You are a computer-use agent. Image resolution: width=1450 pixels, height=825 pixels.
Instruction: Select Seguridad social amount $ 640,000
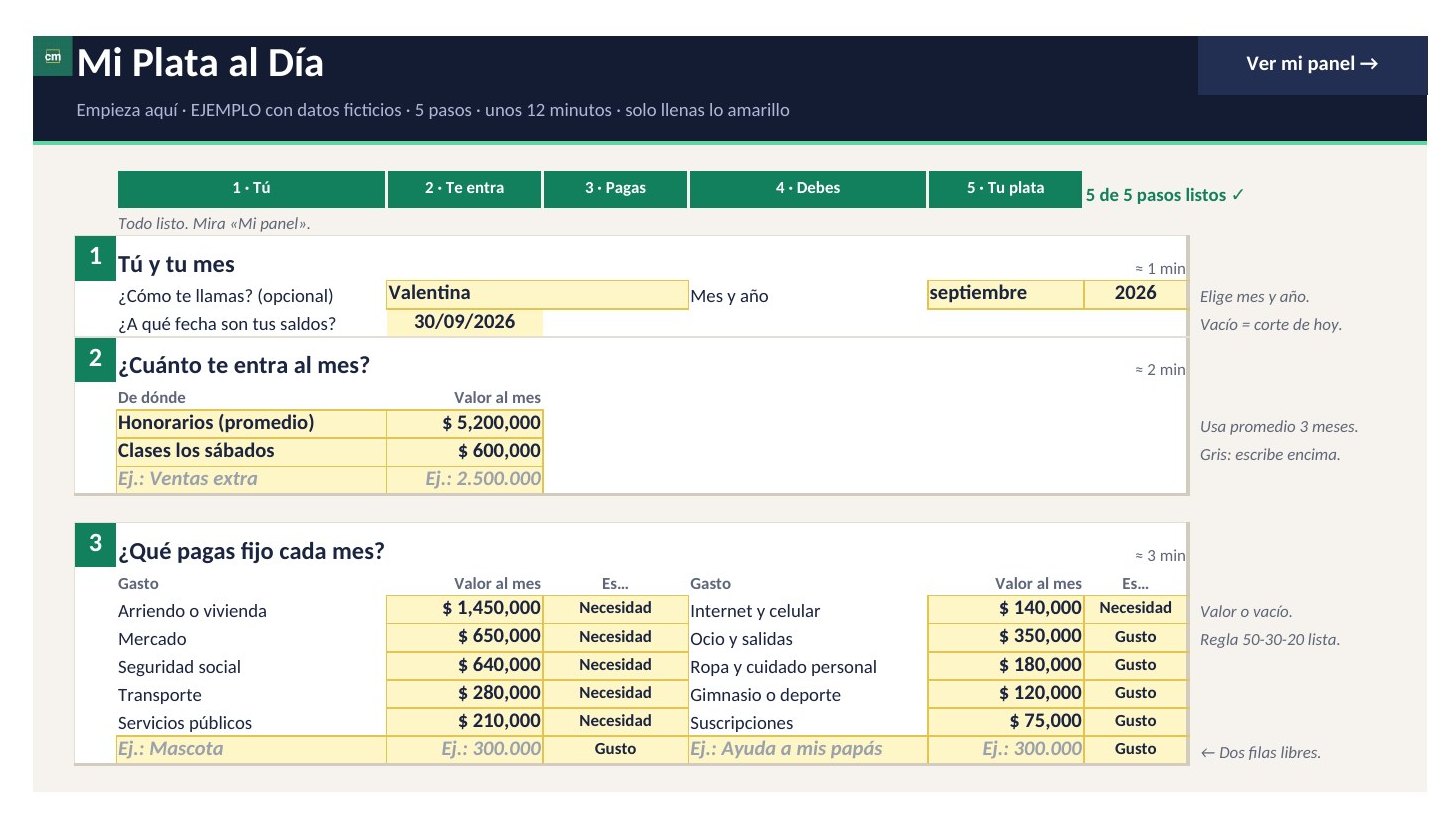464,665
